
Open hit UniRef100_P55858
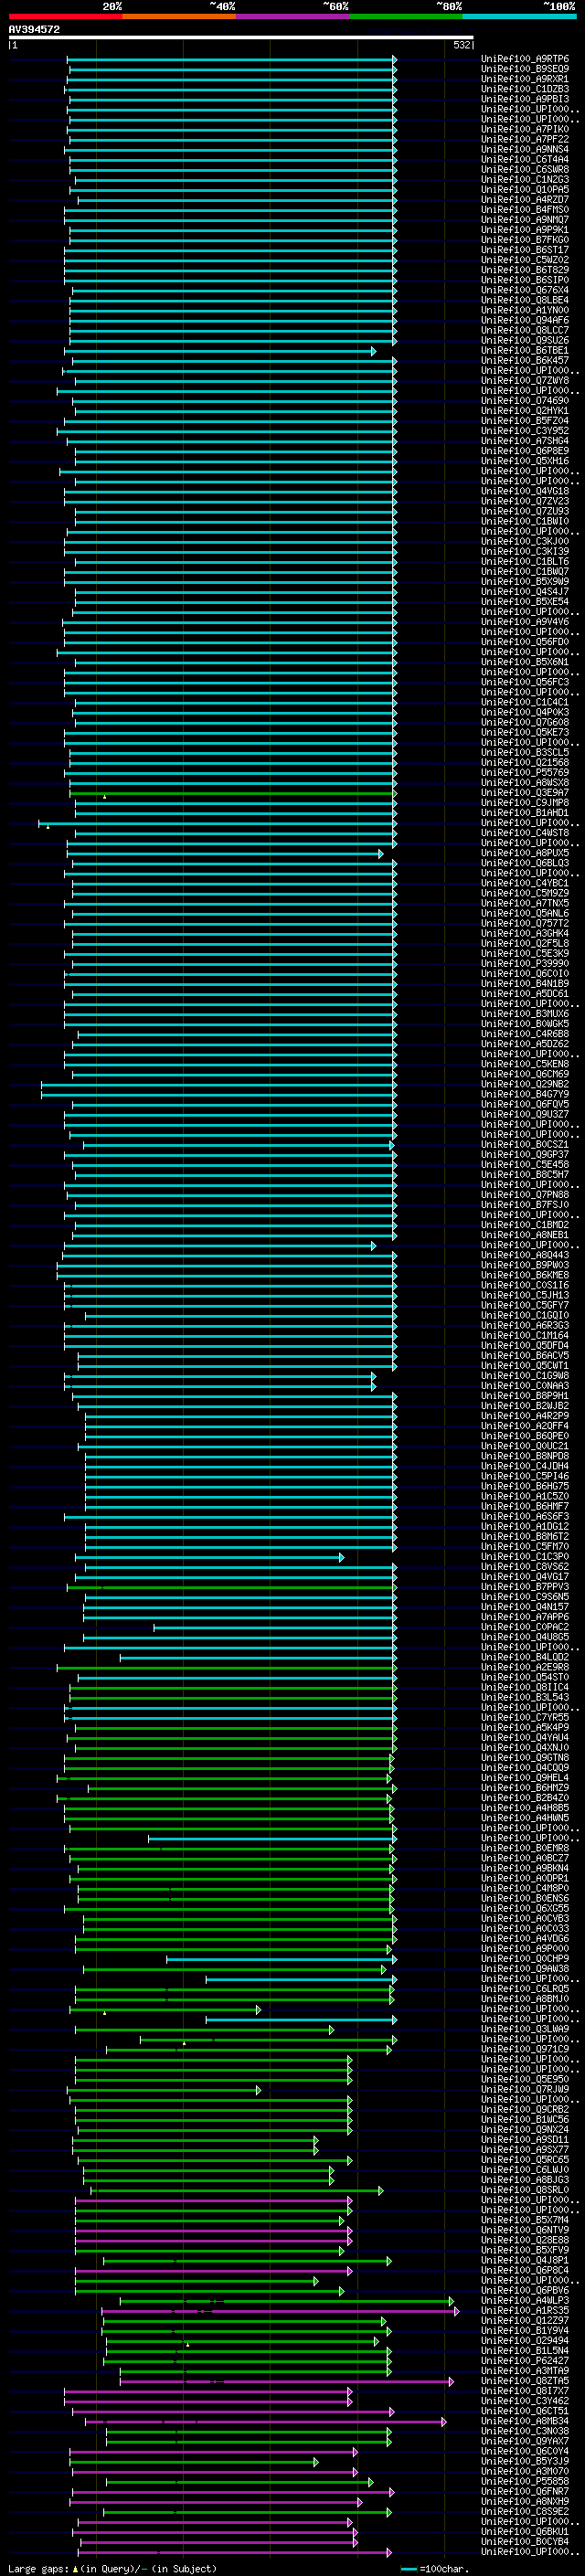pos(525,2481)
